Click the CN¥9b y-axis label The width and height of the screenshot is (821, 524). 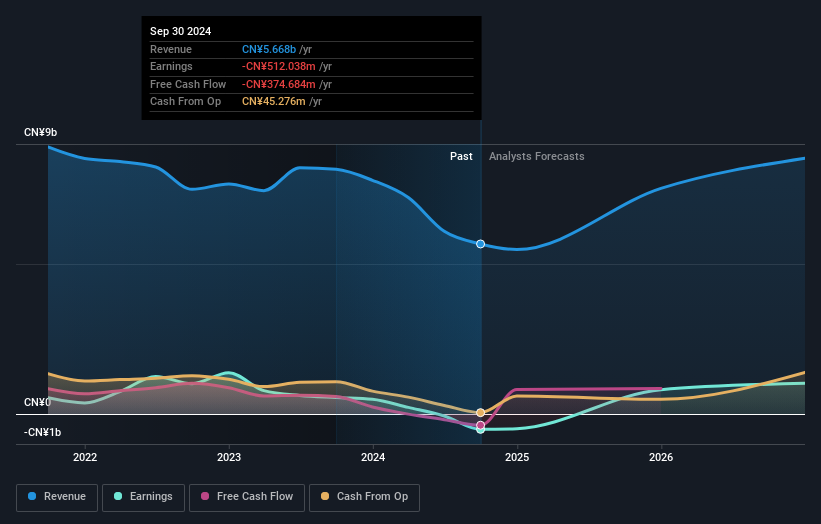click(40, 132)
